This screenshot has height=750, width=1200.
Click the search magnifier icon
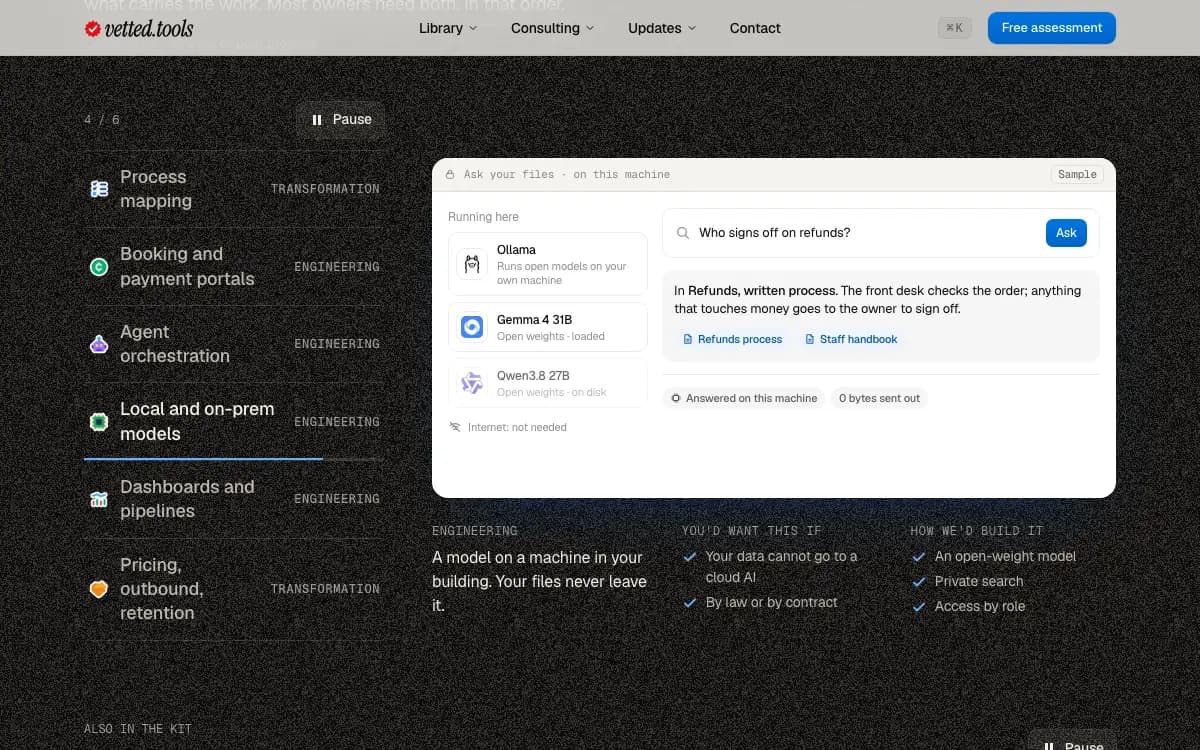tap(683, 233)
